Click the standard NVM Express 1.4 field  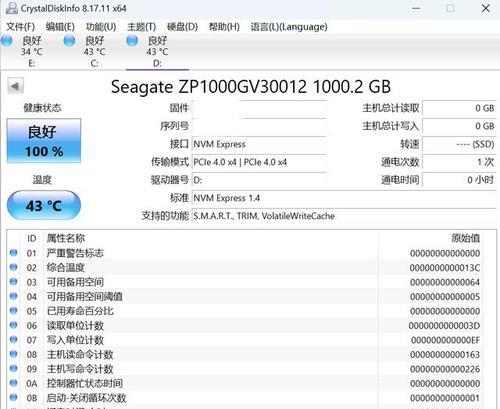[x=344, y=198]
